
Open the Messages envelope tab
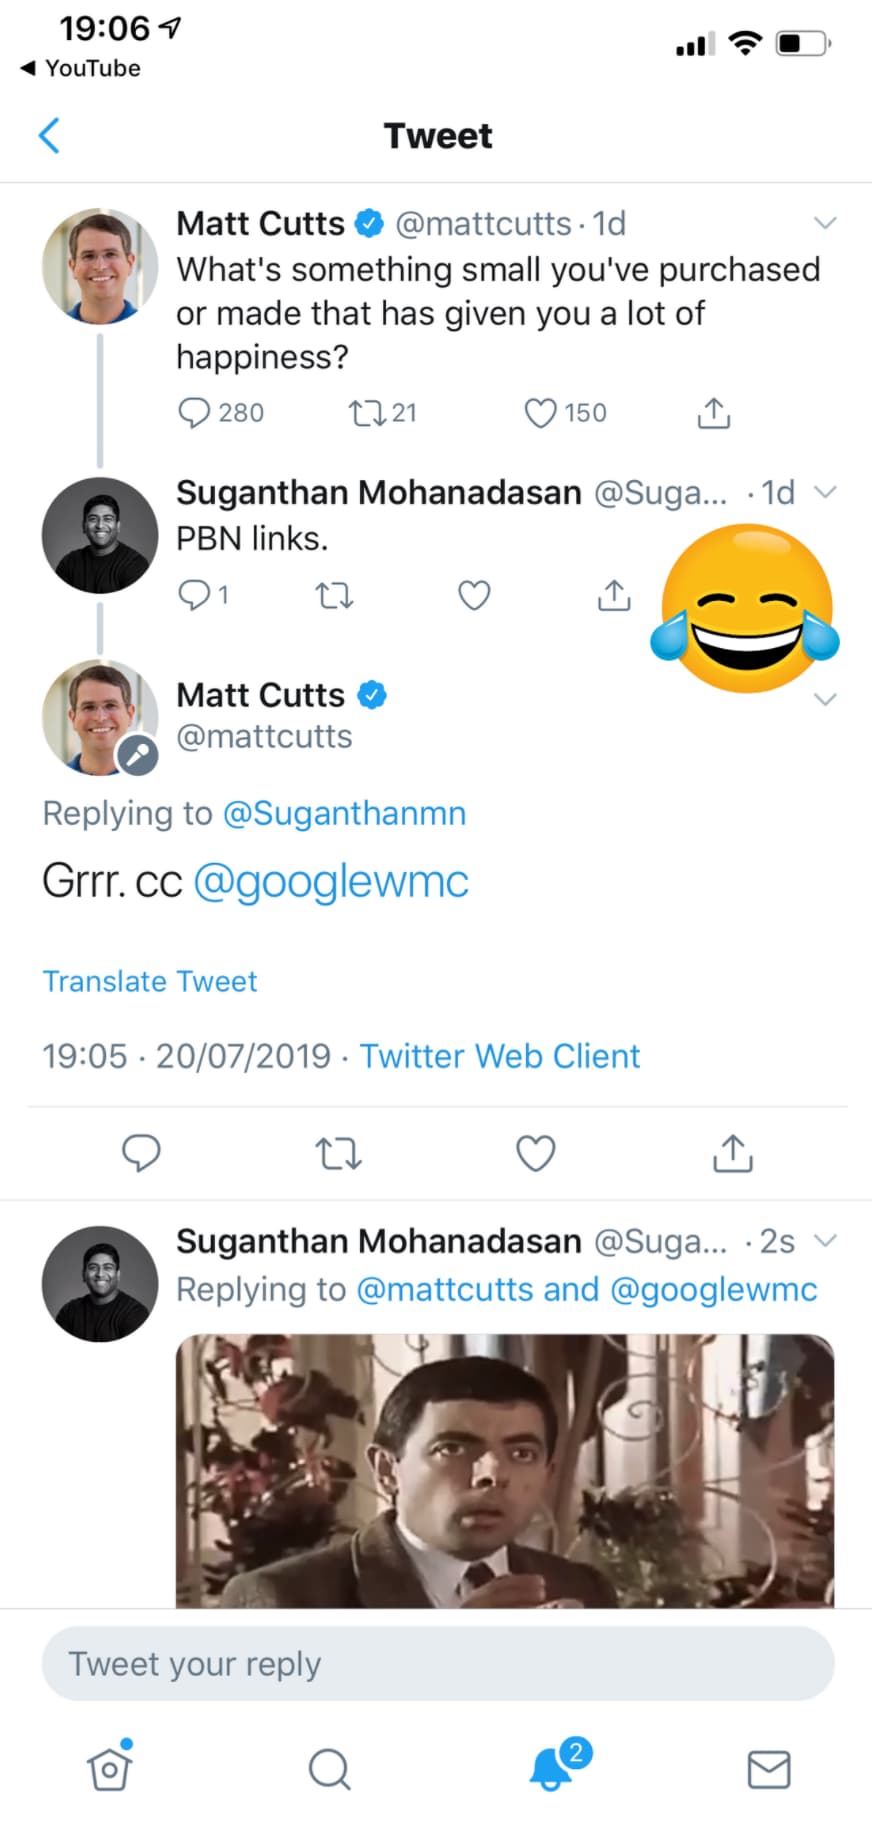769,1768
